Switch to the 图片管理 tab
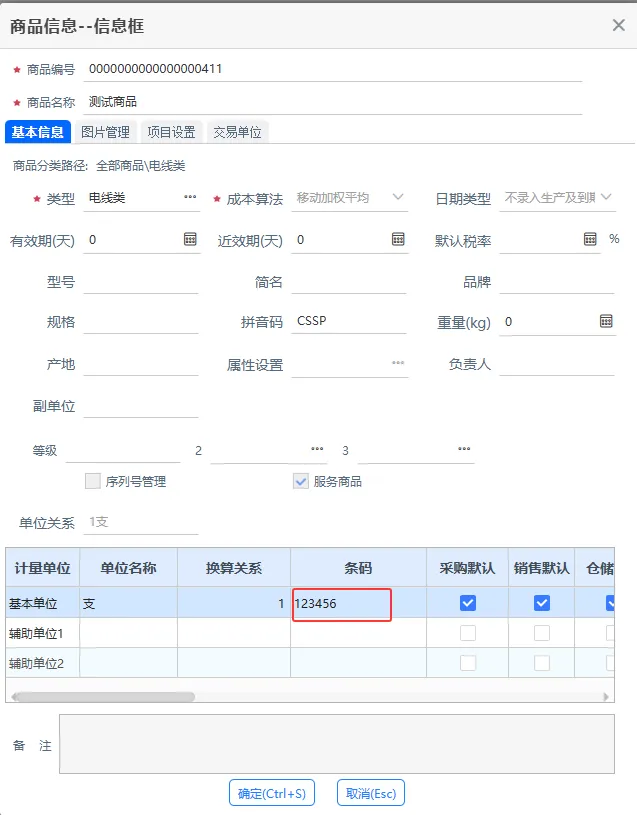 [105, 132]
